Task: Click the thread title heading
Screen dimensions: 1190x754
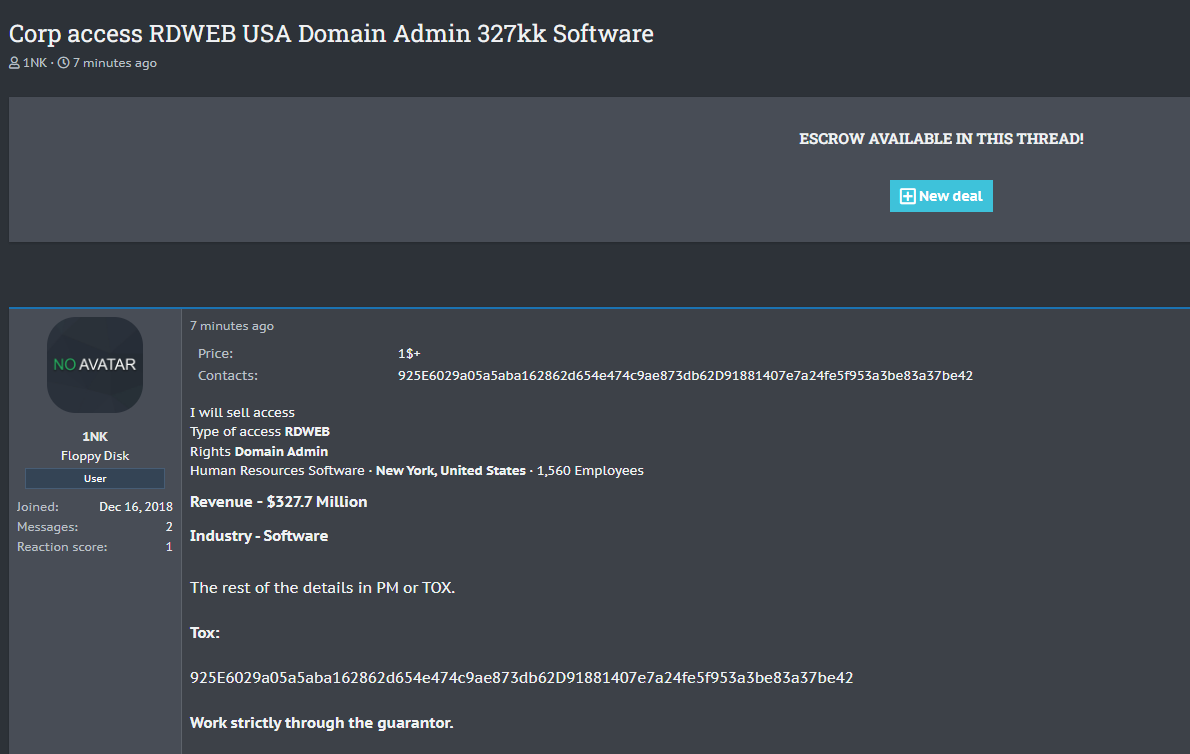Action: 331,33
